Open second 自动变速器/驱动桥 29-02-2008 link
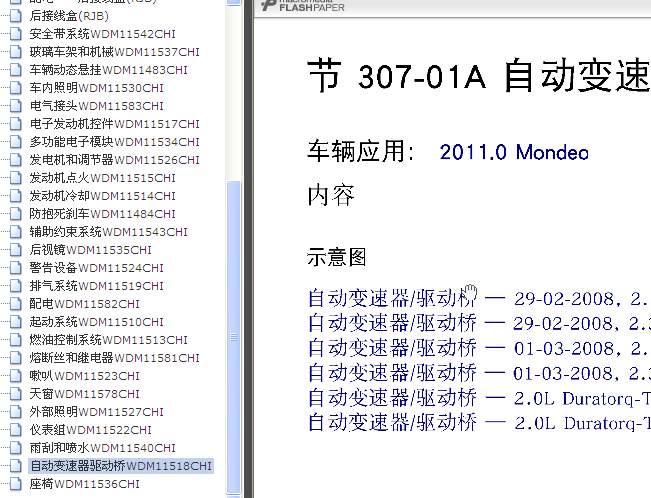 click(x=479, y=323)
